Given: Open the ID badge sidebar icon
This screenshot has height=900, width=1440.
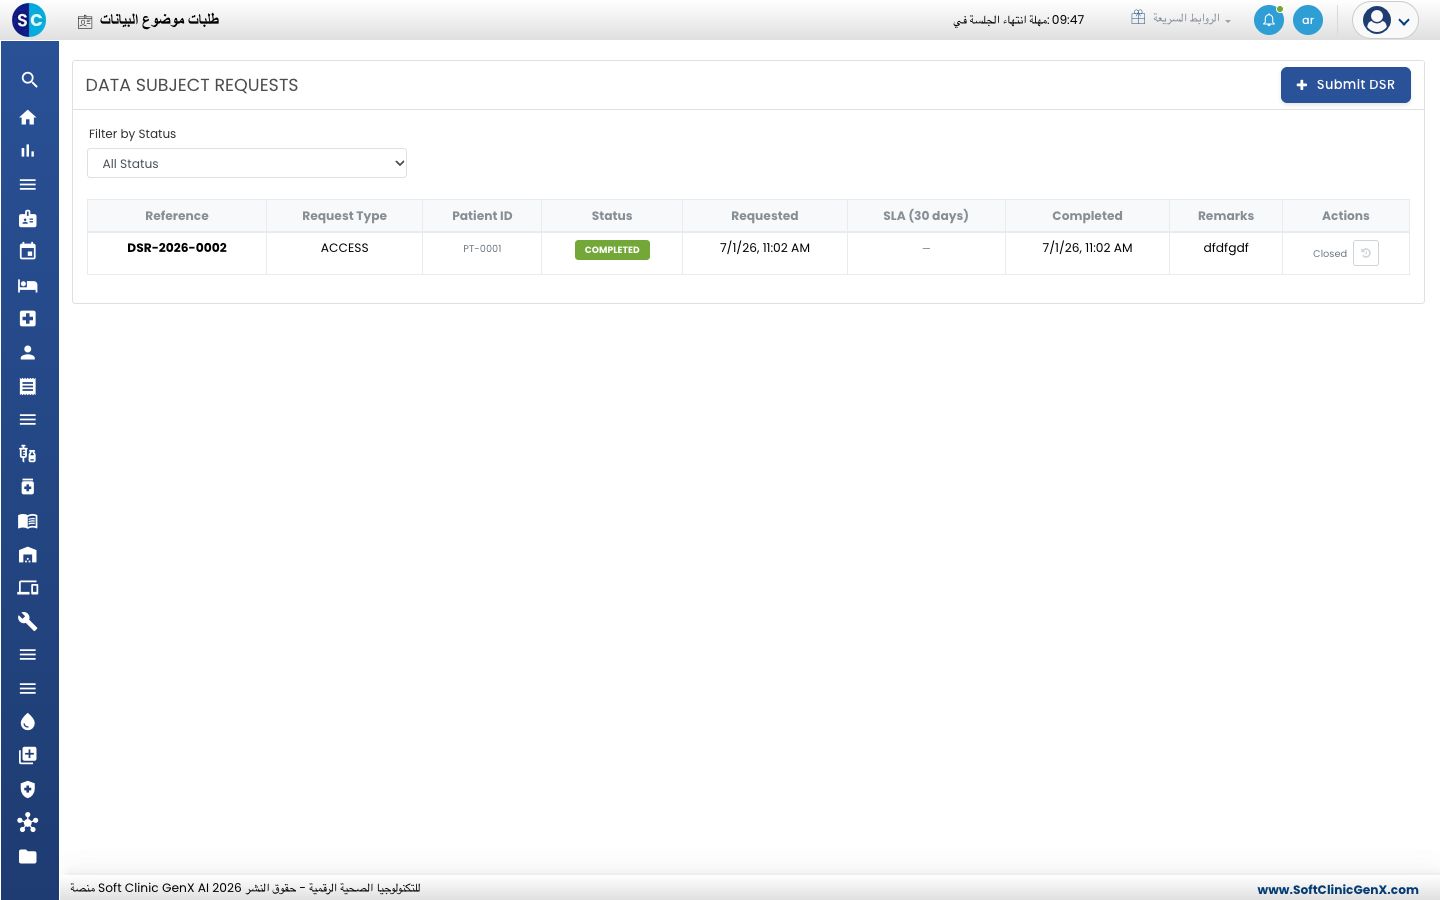Looking at the screenshot, I should pyautogui.click(x=28, y=218).
